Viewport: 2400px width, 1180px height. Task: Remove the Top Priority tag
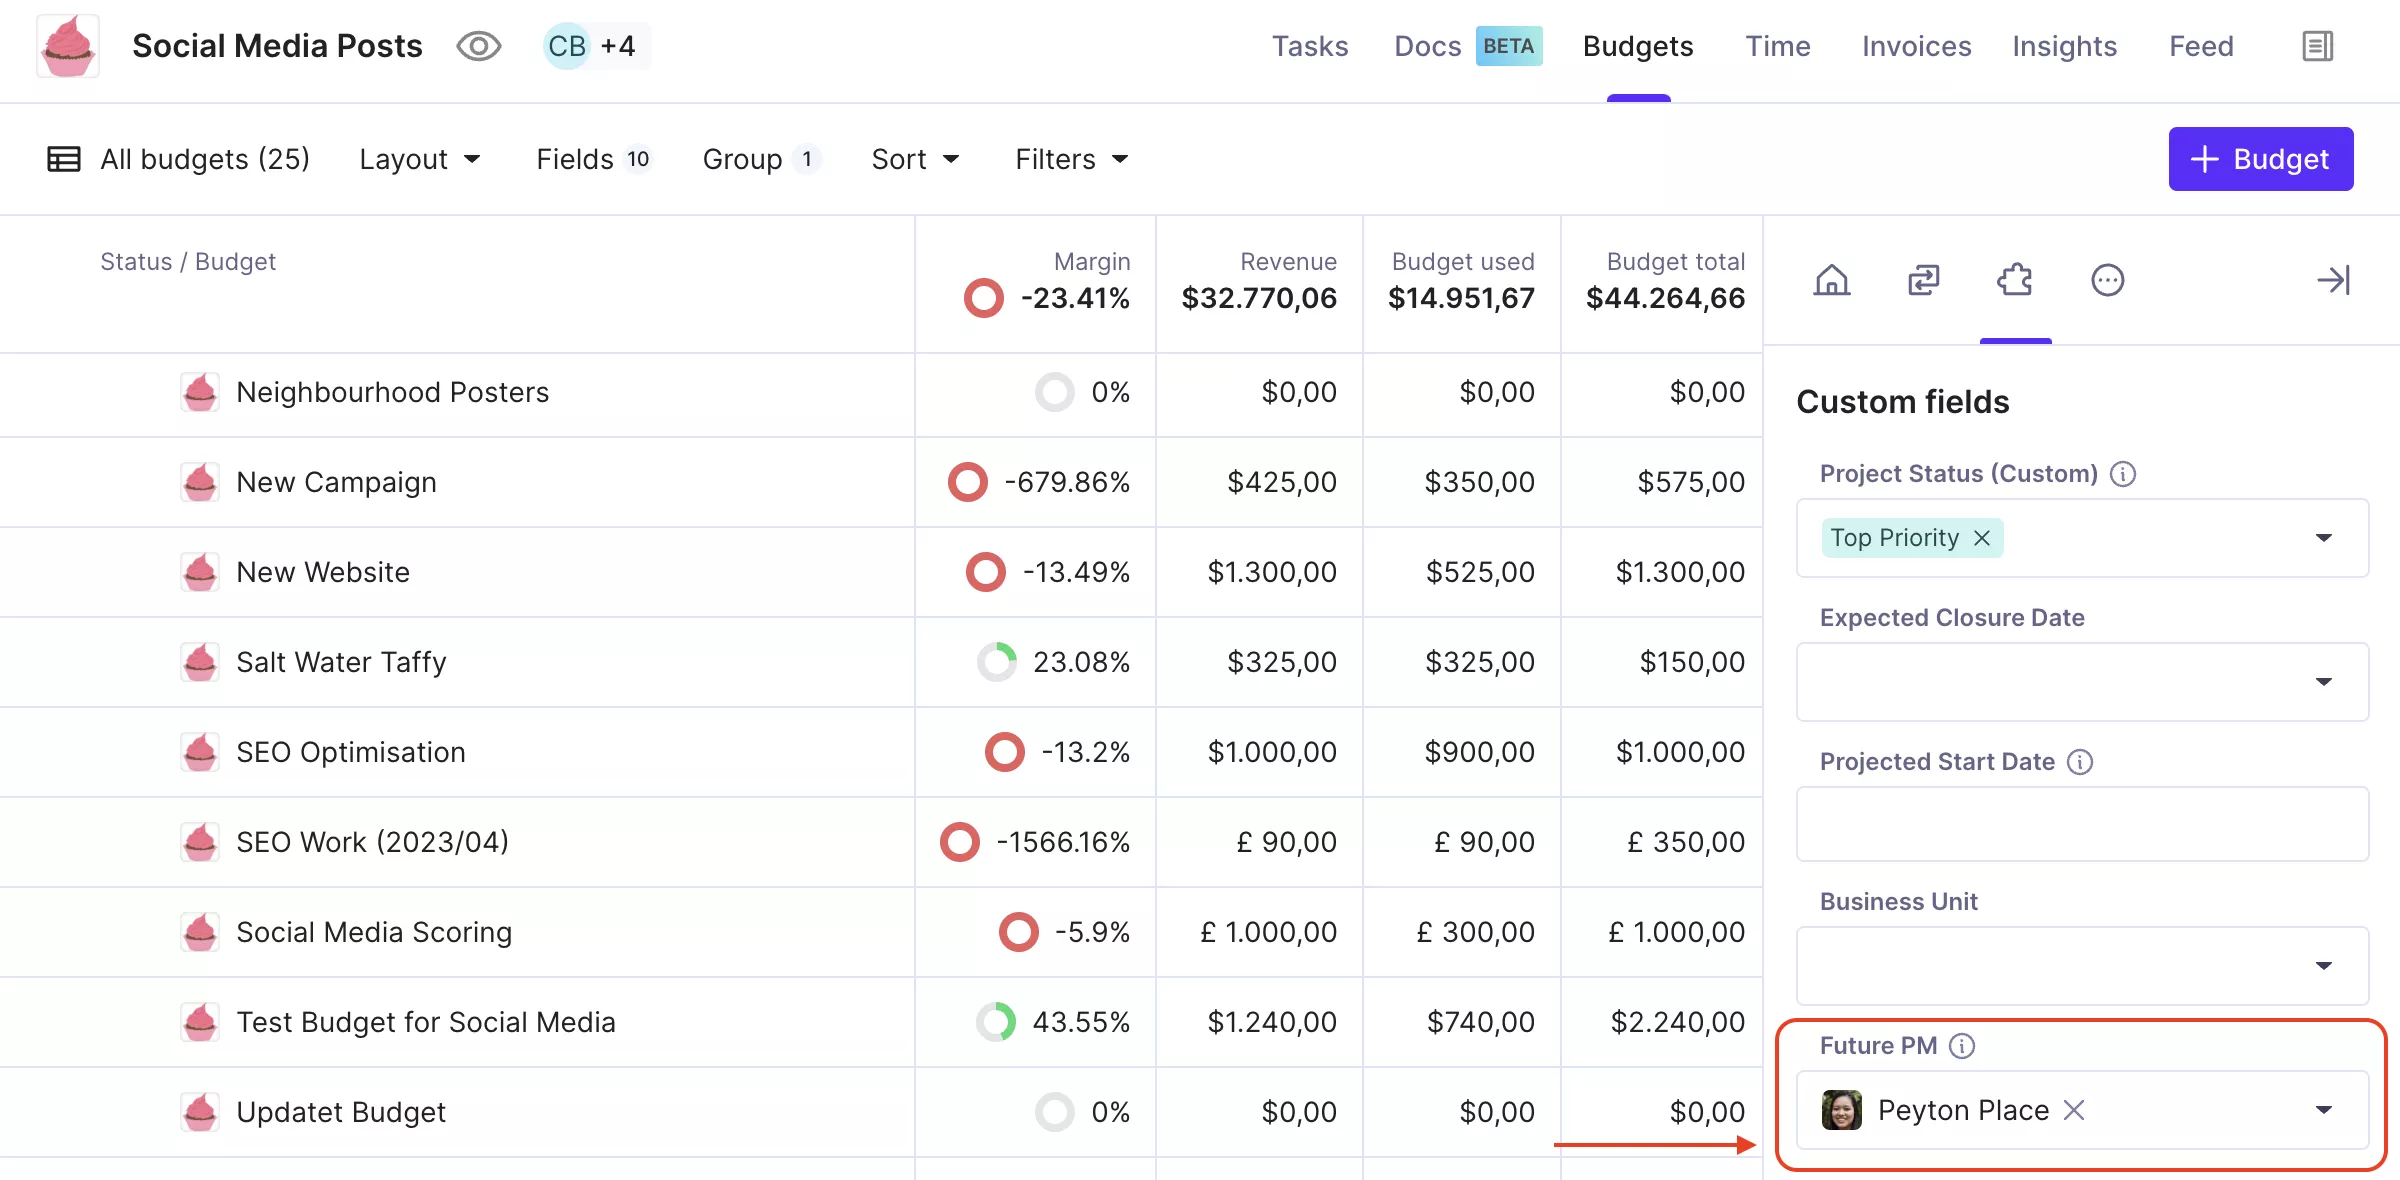pos(1982,538)
